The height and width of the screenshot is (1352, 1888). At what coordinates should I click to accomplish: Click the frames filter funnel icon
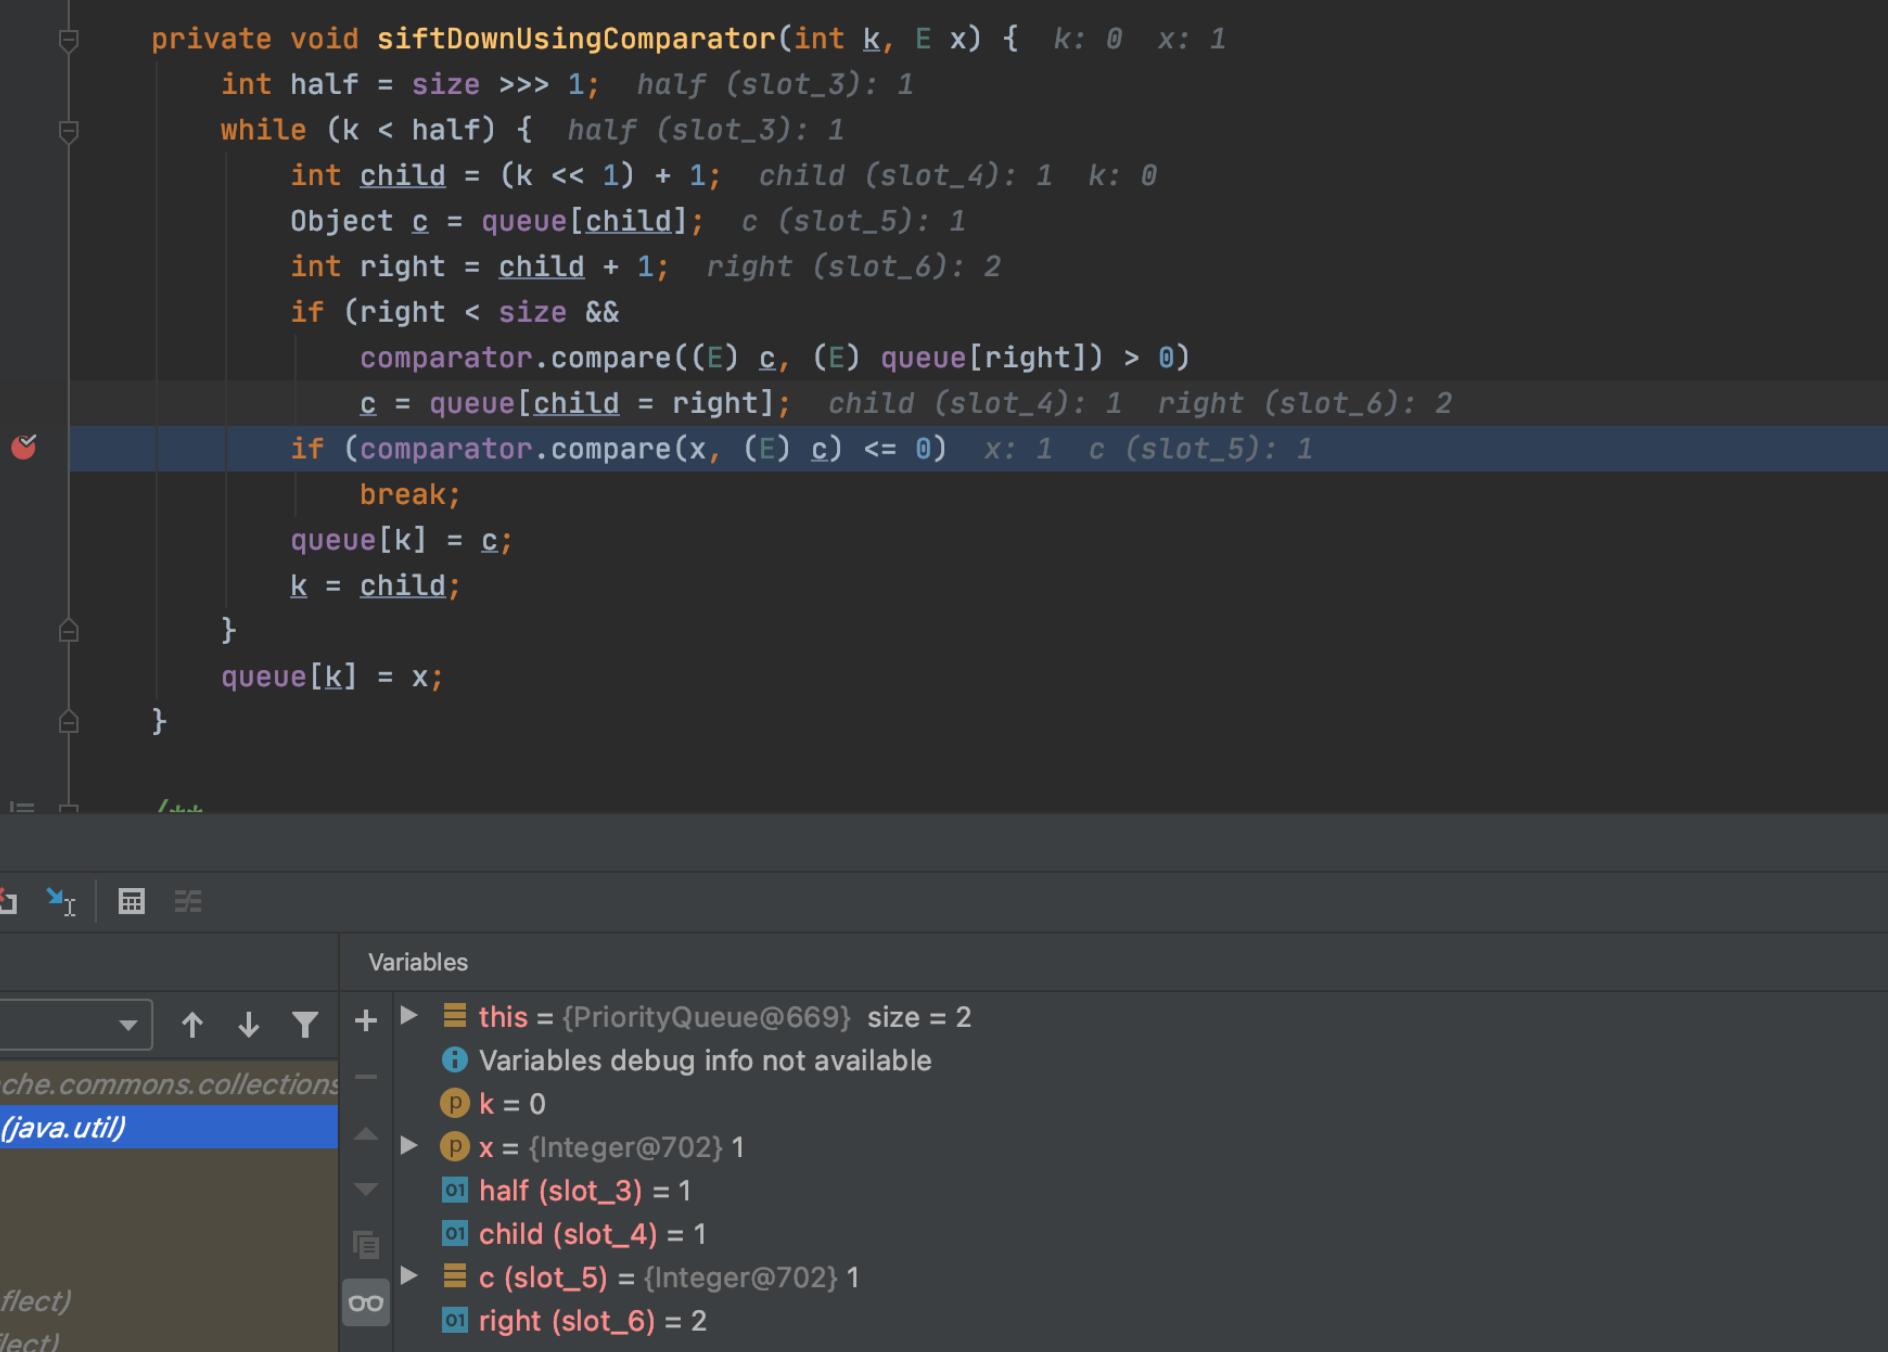305,1025
